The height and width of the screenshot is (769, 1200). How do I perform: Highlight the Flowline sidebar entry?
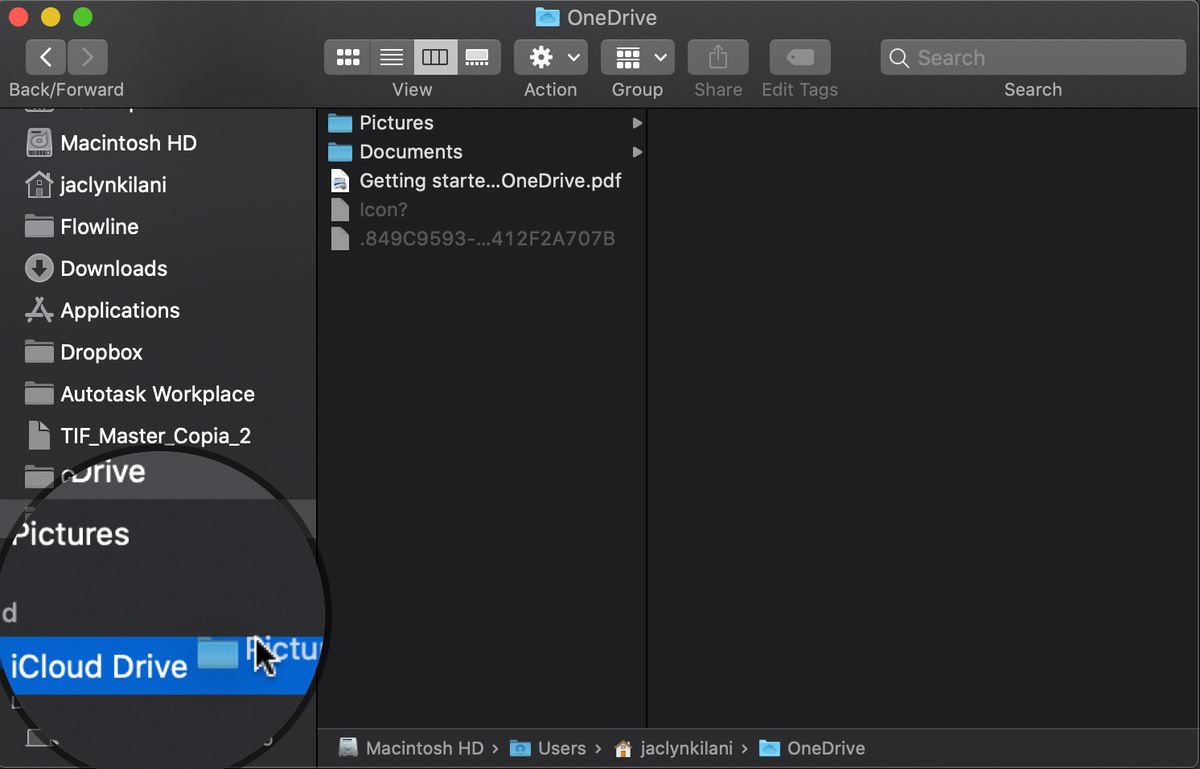coord(98,226)
